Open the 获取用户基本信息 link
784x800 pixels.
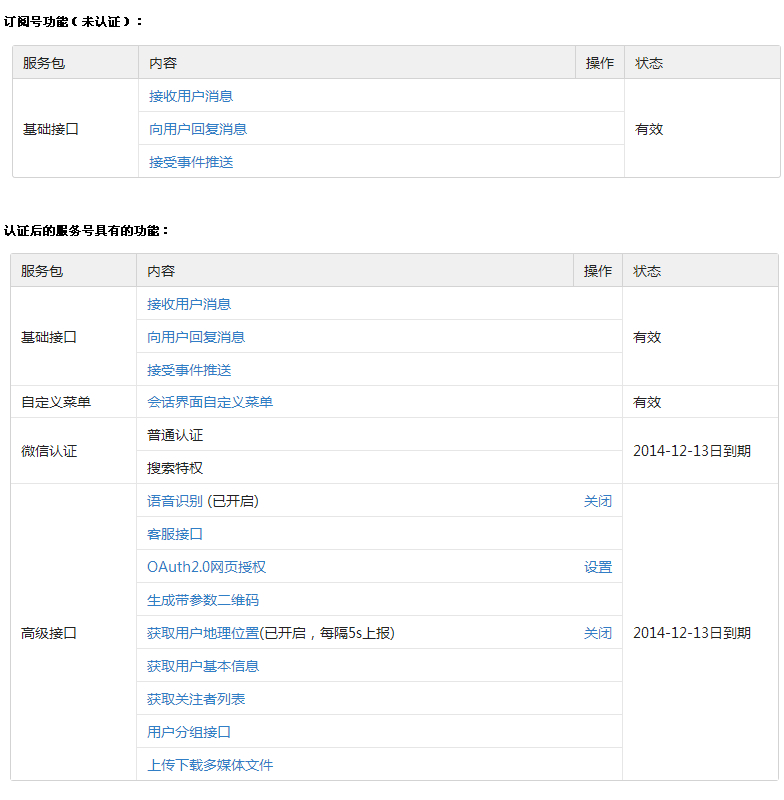pos(203,666)
